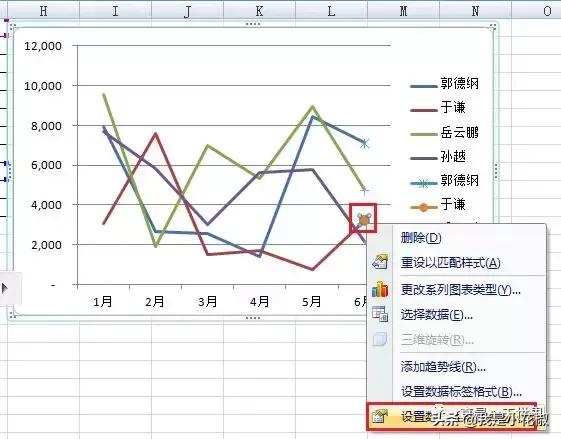The height and width of the screenshot is (439, 561).
Task: Expand the left side panel arrow
Action: pos(4,288)
